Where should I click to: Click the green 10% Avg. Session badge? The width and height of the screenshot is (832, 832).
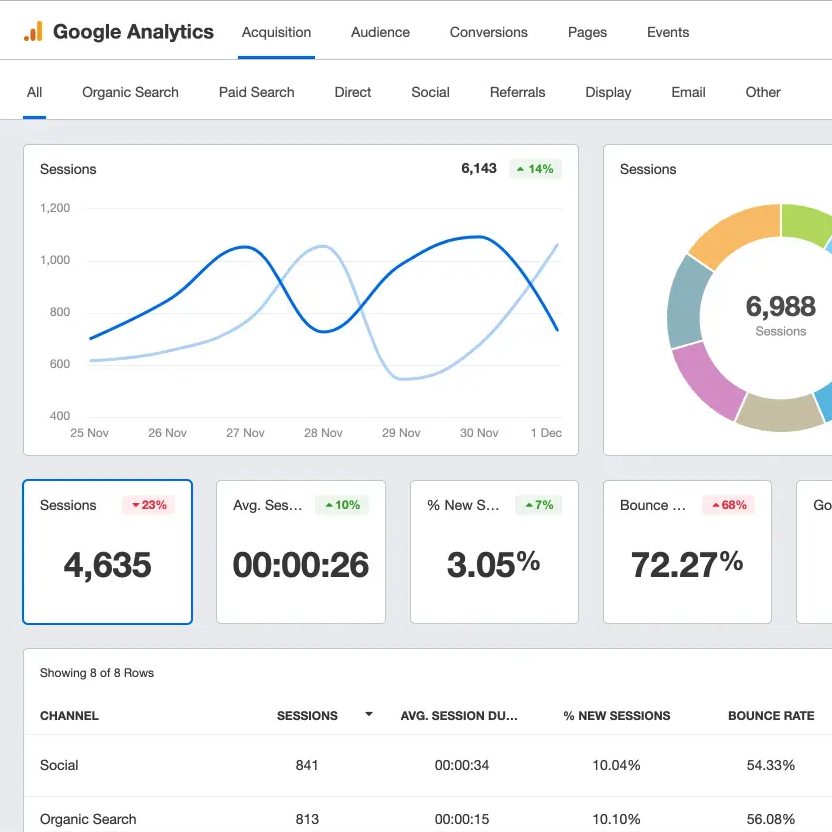click(341, 505)
